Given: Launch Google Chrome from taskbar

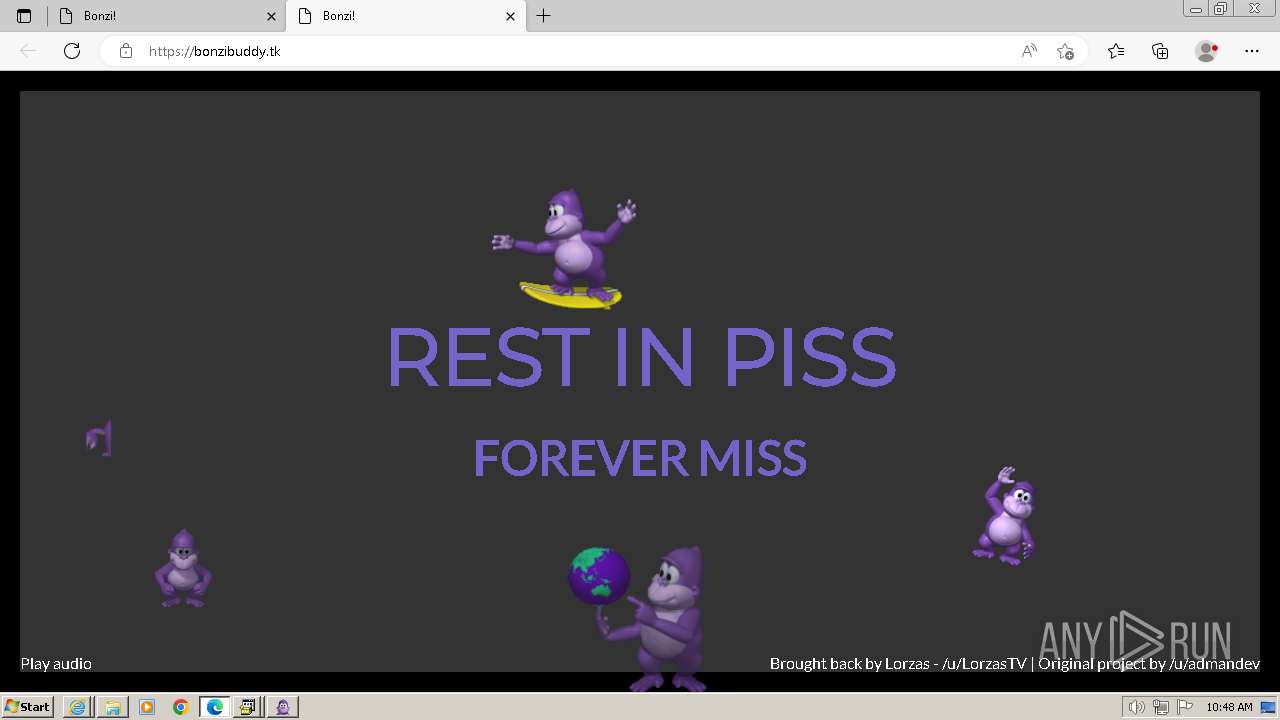Looking at the screenshot, I should click(181, 707).
